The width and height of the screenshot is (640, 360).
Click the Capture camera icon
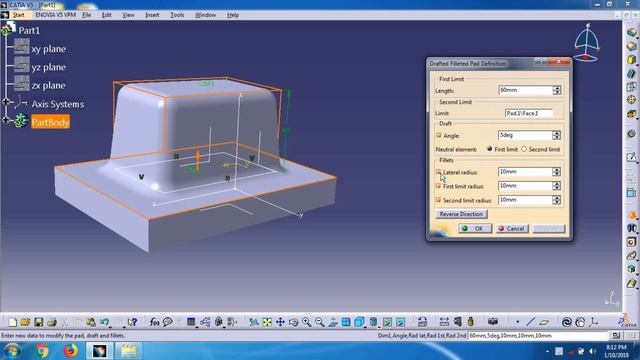click(493, 322)
